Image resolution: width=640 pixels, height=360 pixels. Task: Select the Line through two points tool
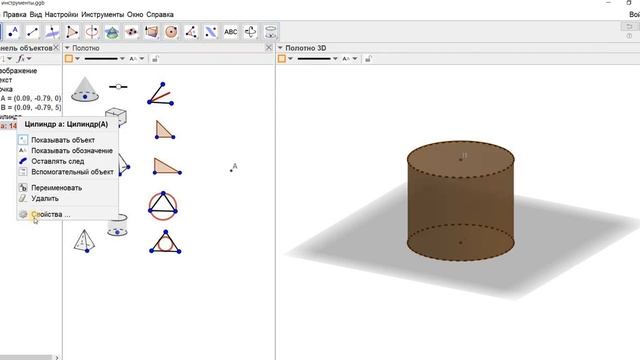32,32
